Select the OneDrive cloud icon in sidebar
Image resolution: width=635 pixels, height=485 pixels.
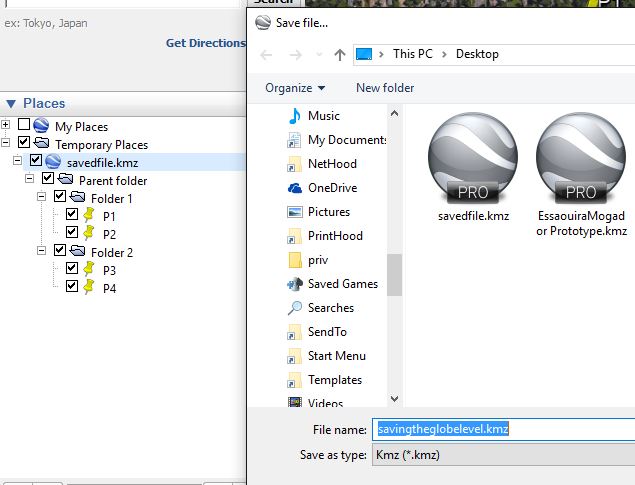(x=295, y=188)
